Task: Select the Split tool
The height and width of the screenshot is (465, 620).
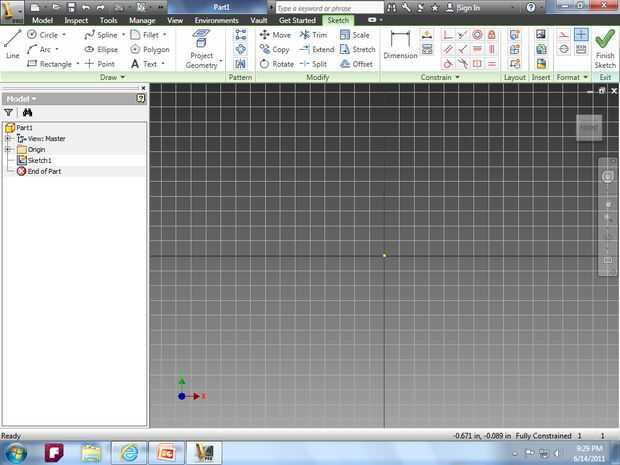Action: coord(313,64)
